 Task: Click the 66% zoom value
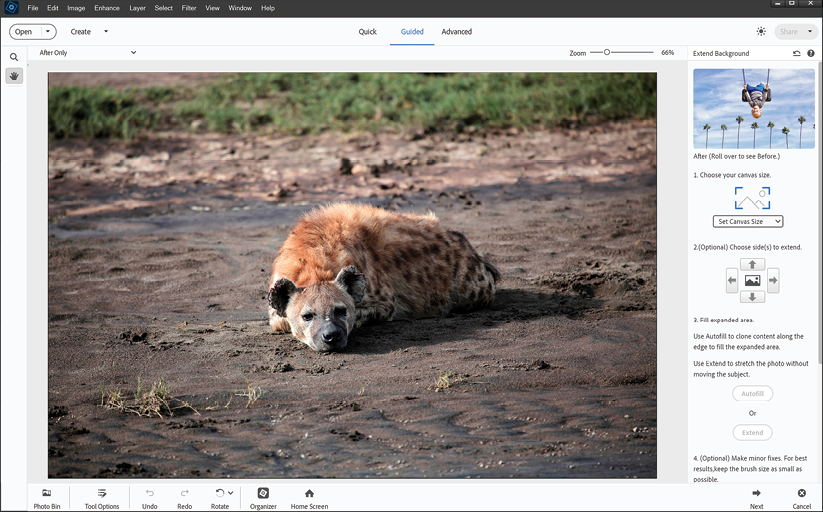point(668,53)
